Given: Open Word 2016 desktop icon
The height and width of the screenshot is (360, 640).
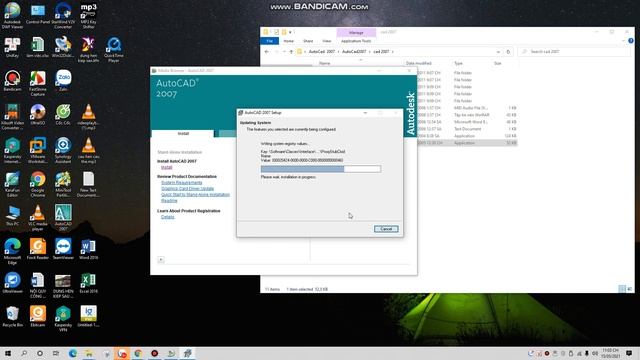Looking at the screenshot, I should (89, 249).
